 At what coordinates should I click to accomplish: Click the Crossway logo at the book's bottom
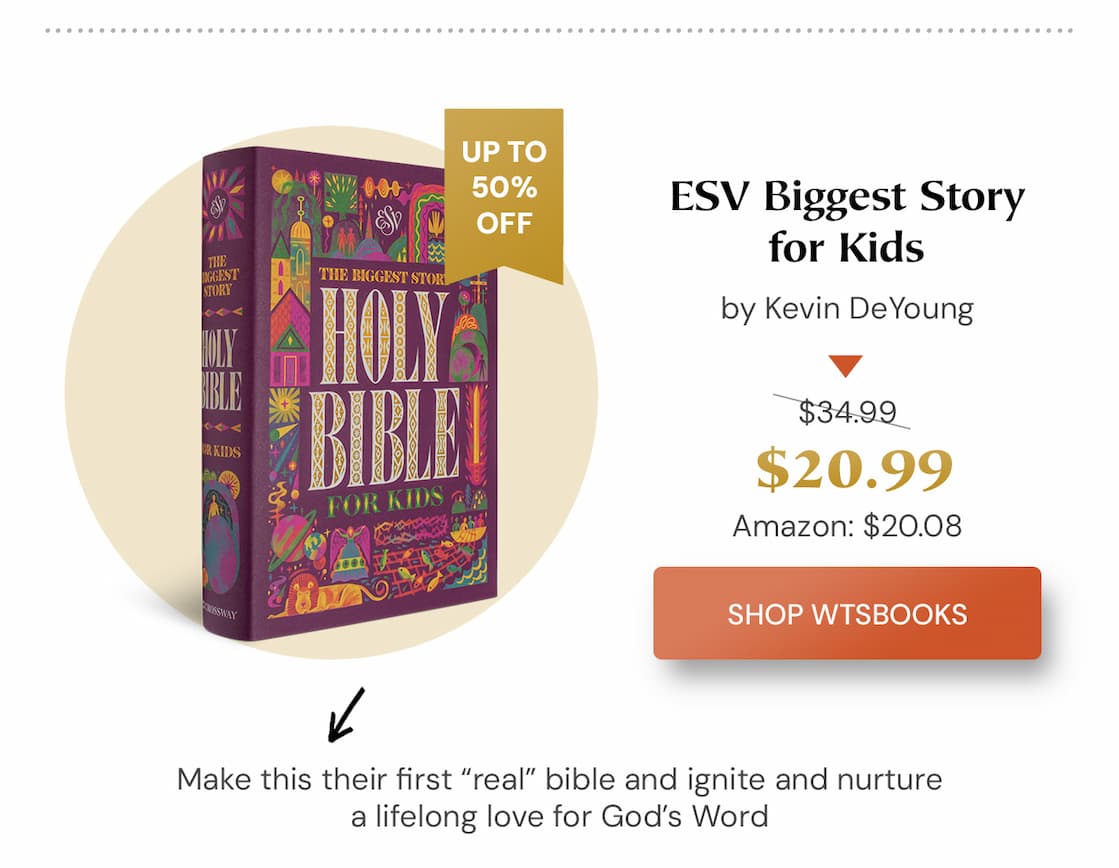pos(220,610)
